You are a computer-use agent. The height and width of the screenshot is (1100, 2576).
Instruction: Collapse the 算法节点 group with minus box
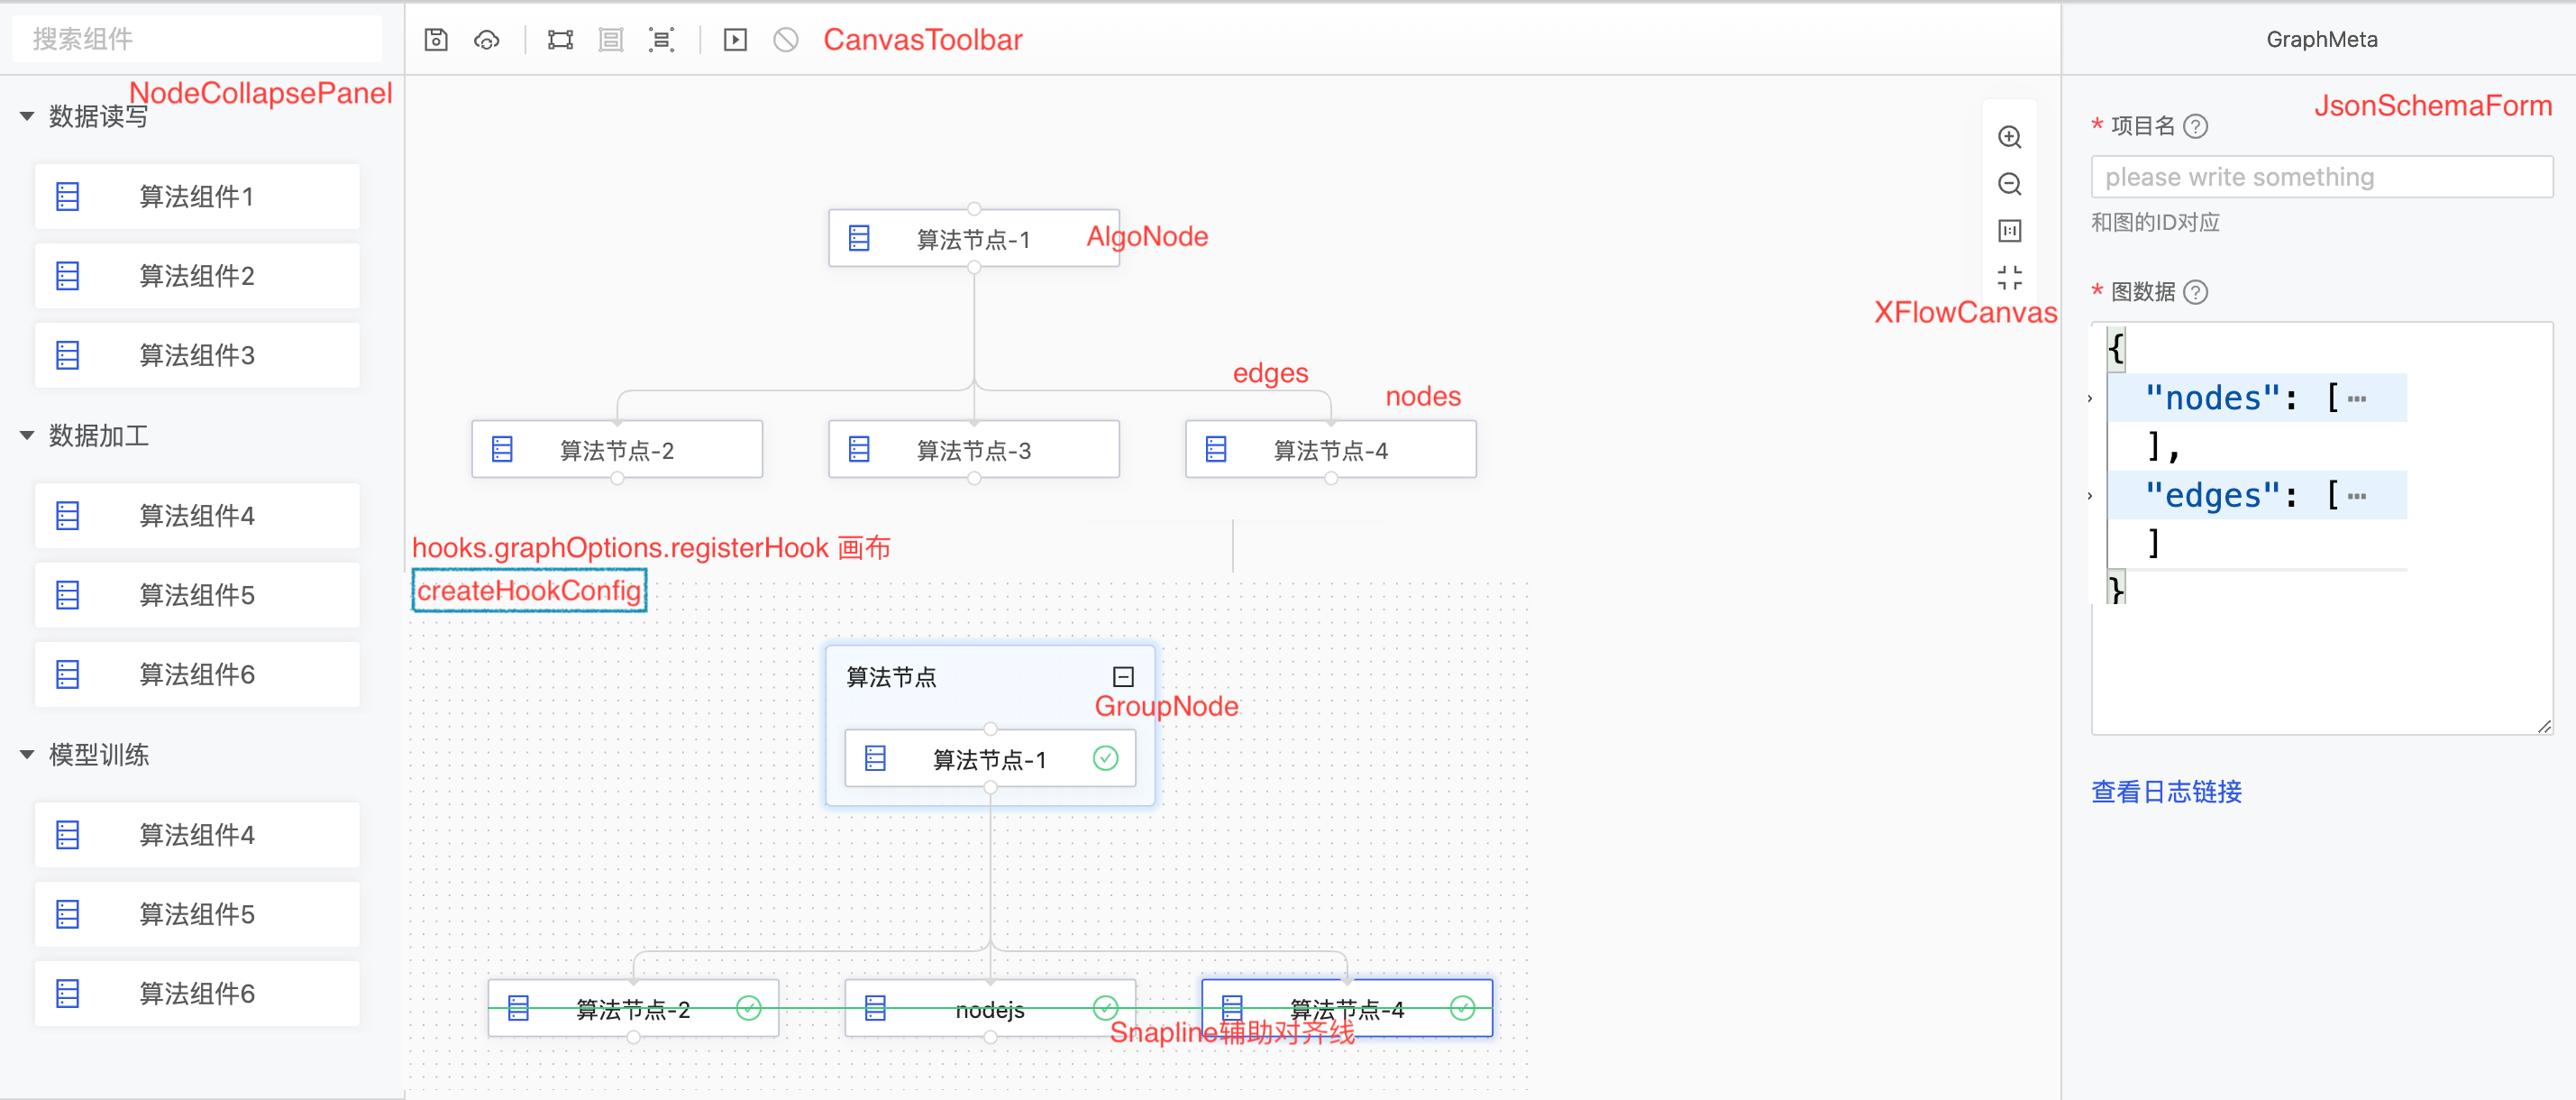coord(1123,677)
